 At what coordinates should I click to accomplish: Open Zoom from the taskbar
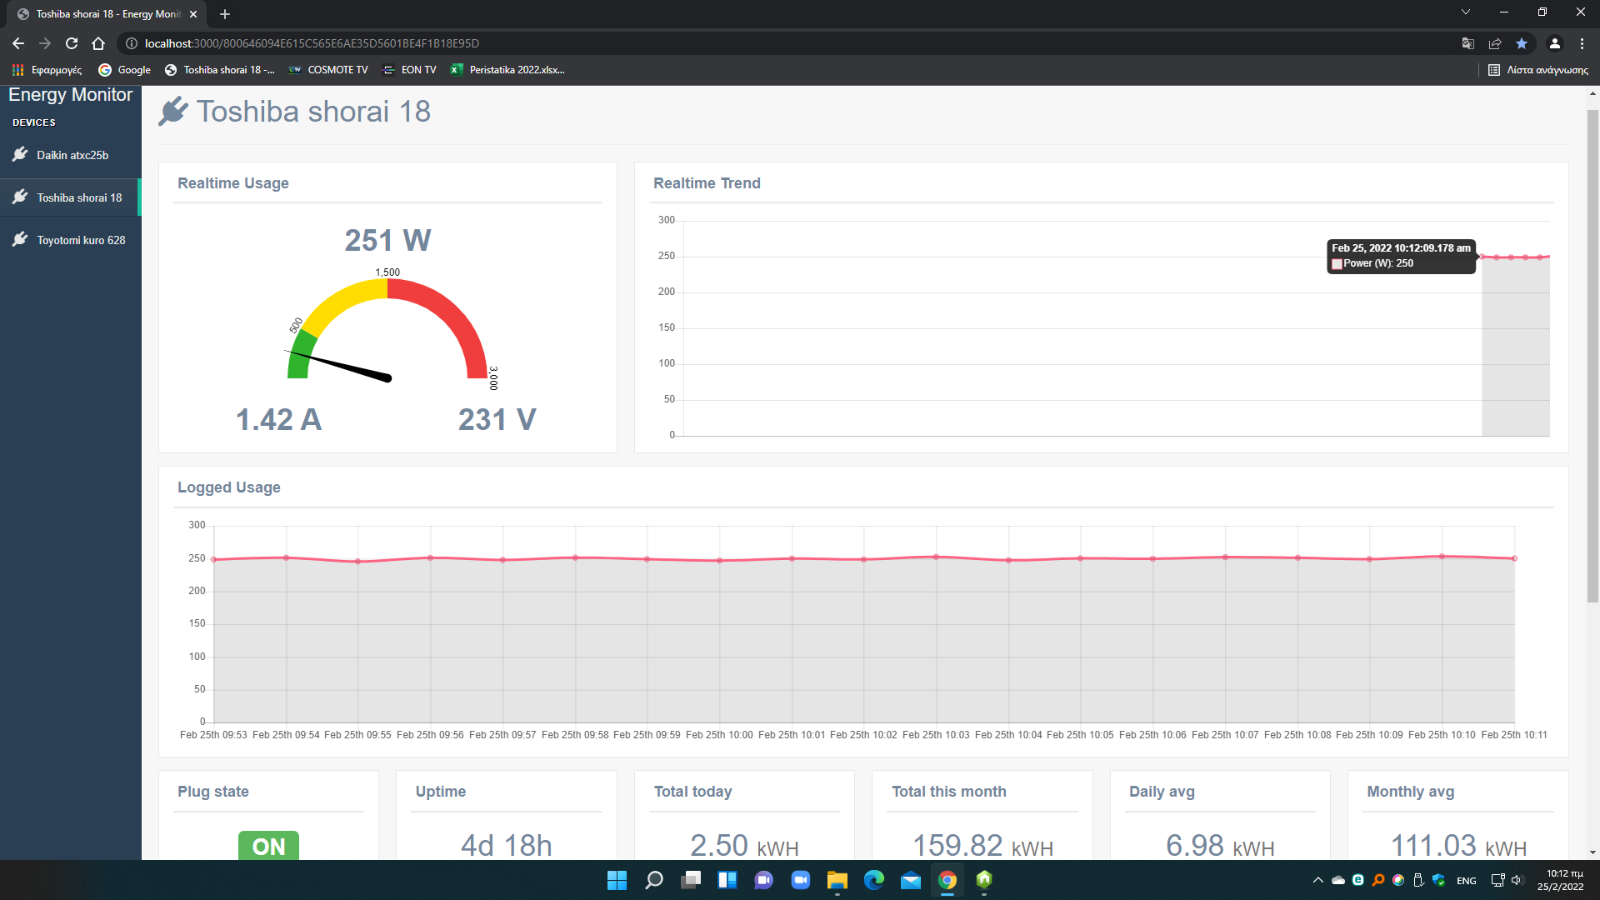(801, 880)
